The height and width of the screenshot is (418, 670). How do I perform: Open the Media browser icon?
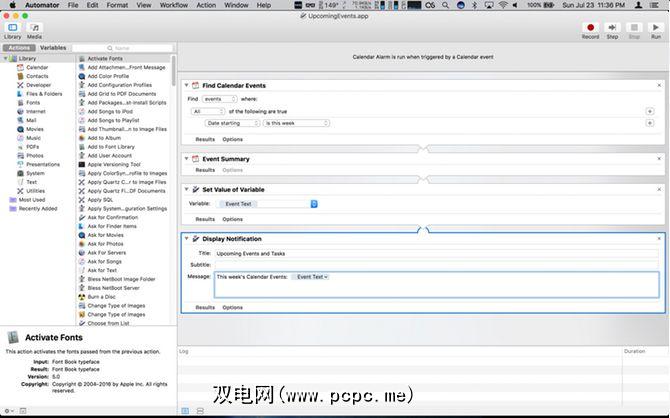(35, 28)
